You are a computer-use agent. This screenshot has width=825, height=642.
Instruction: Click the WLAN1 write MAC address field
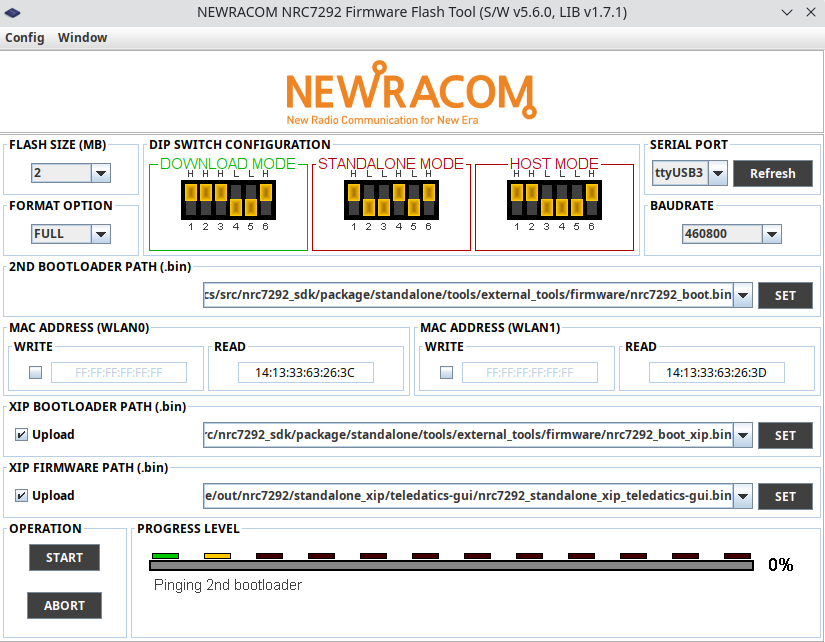530,373
